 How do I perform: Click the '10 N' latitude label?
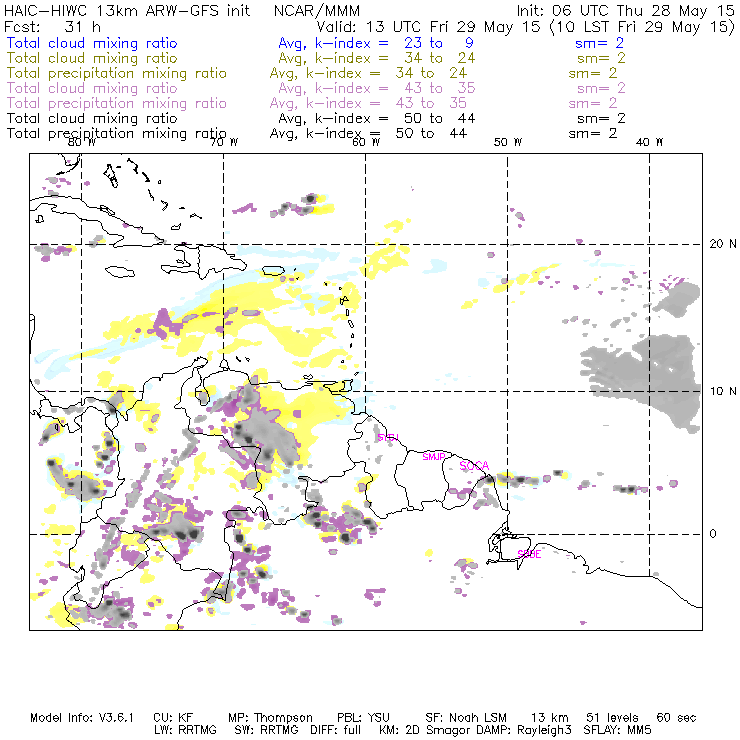[723, 391]
